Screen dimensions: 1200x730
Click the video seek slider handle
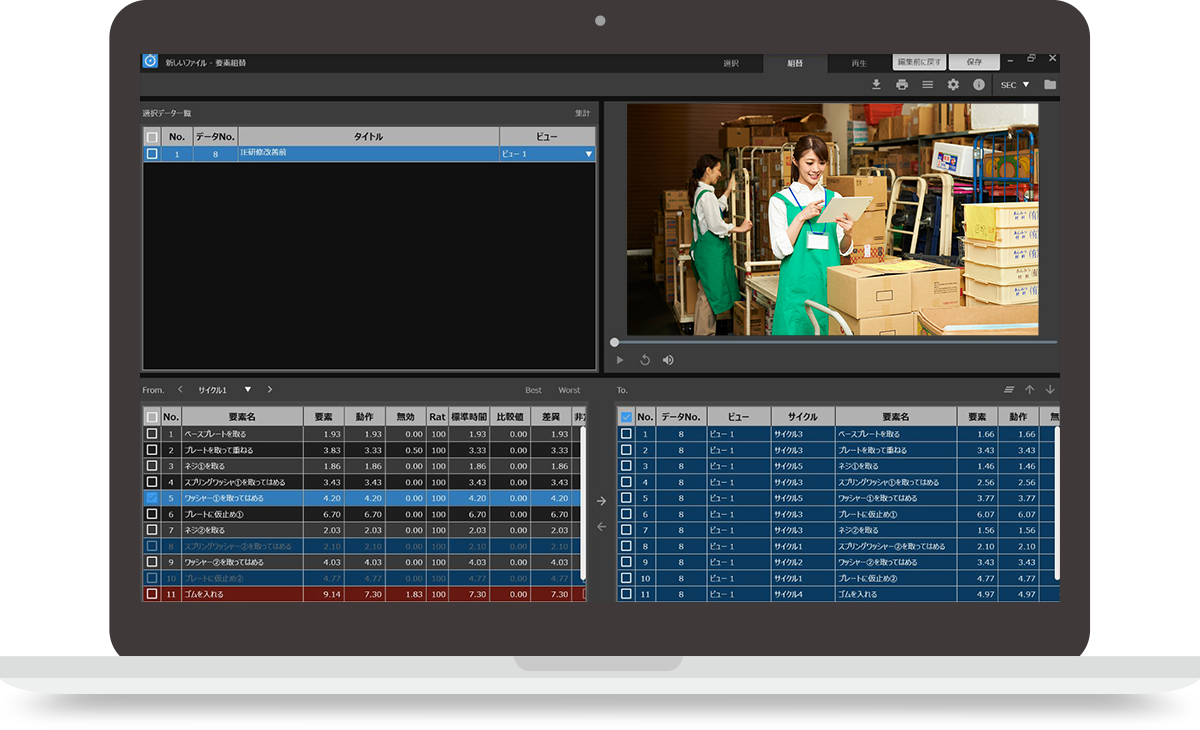coord(614,342)
